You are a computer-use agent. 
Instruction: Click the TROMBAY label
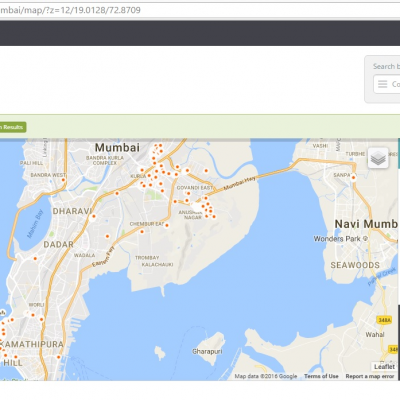click(x=147, y=258)
